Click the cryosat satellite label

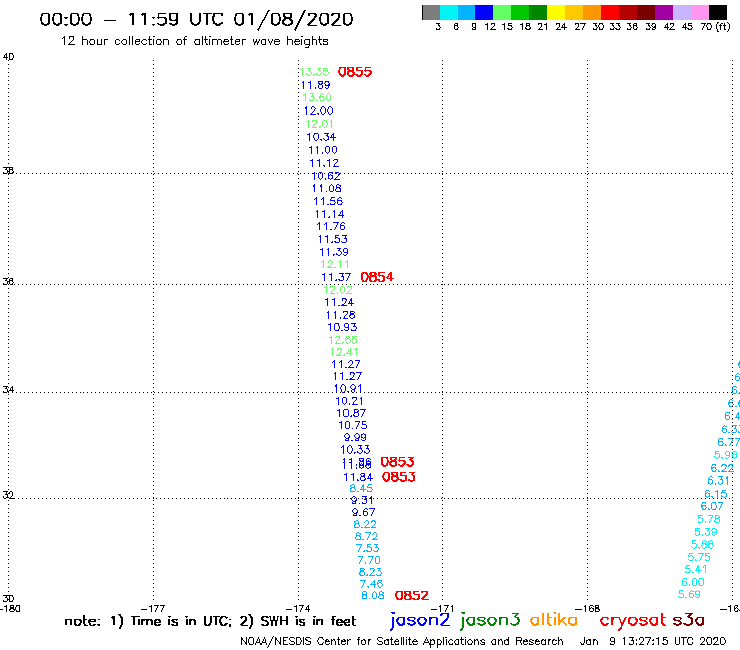click(x=632, y=621)
